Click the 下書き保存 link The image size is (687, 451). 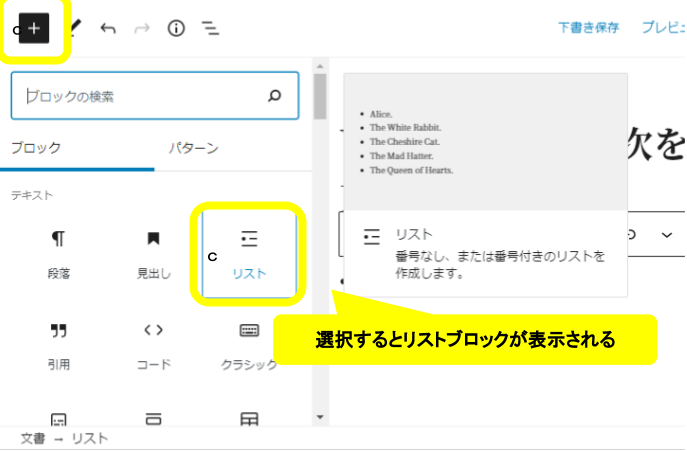tap(588, 28)
